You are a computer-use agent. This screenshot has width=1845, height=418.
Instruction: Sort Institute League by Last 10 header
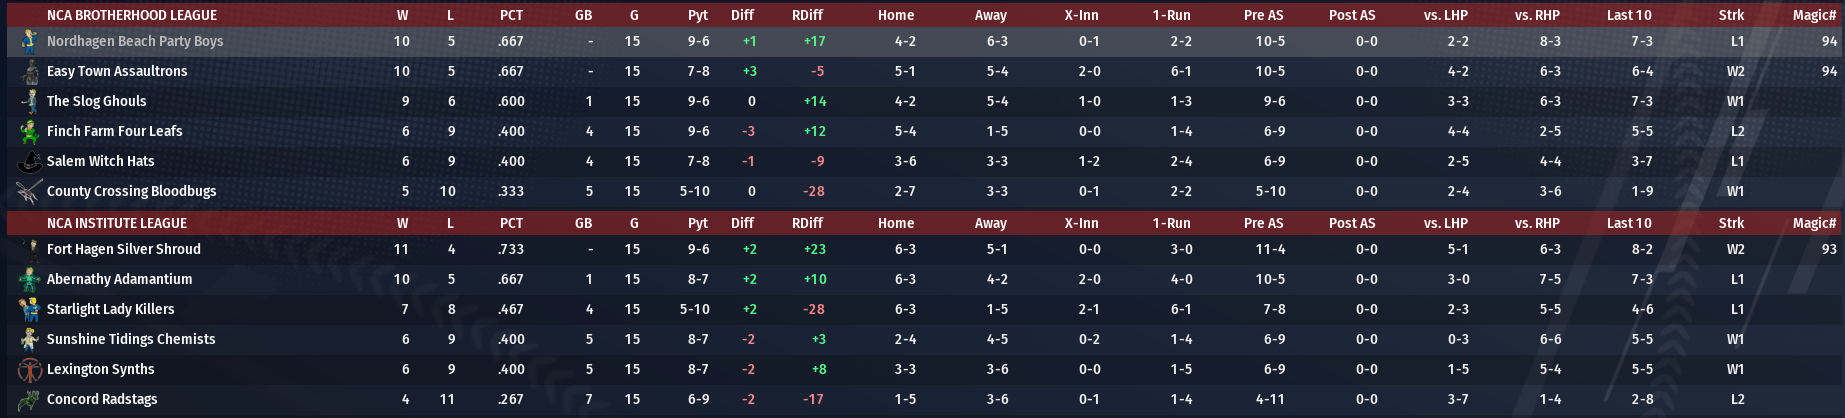coord(1629,223)
